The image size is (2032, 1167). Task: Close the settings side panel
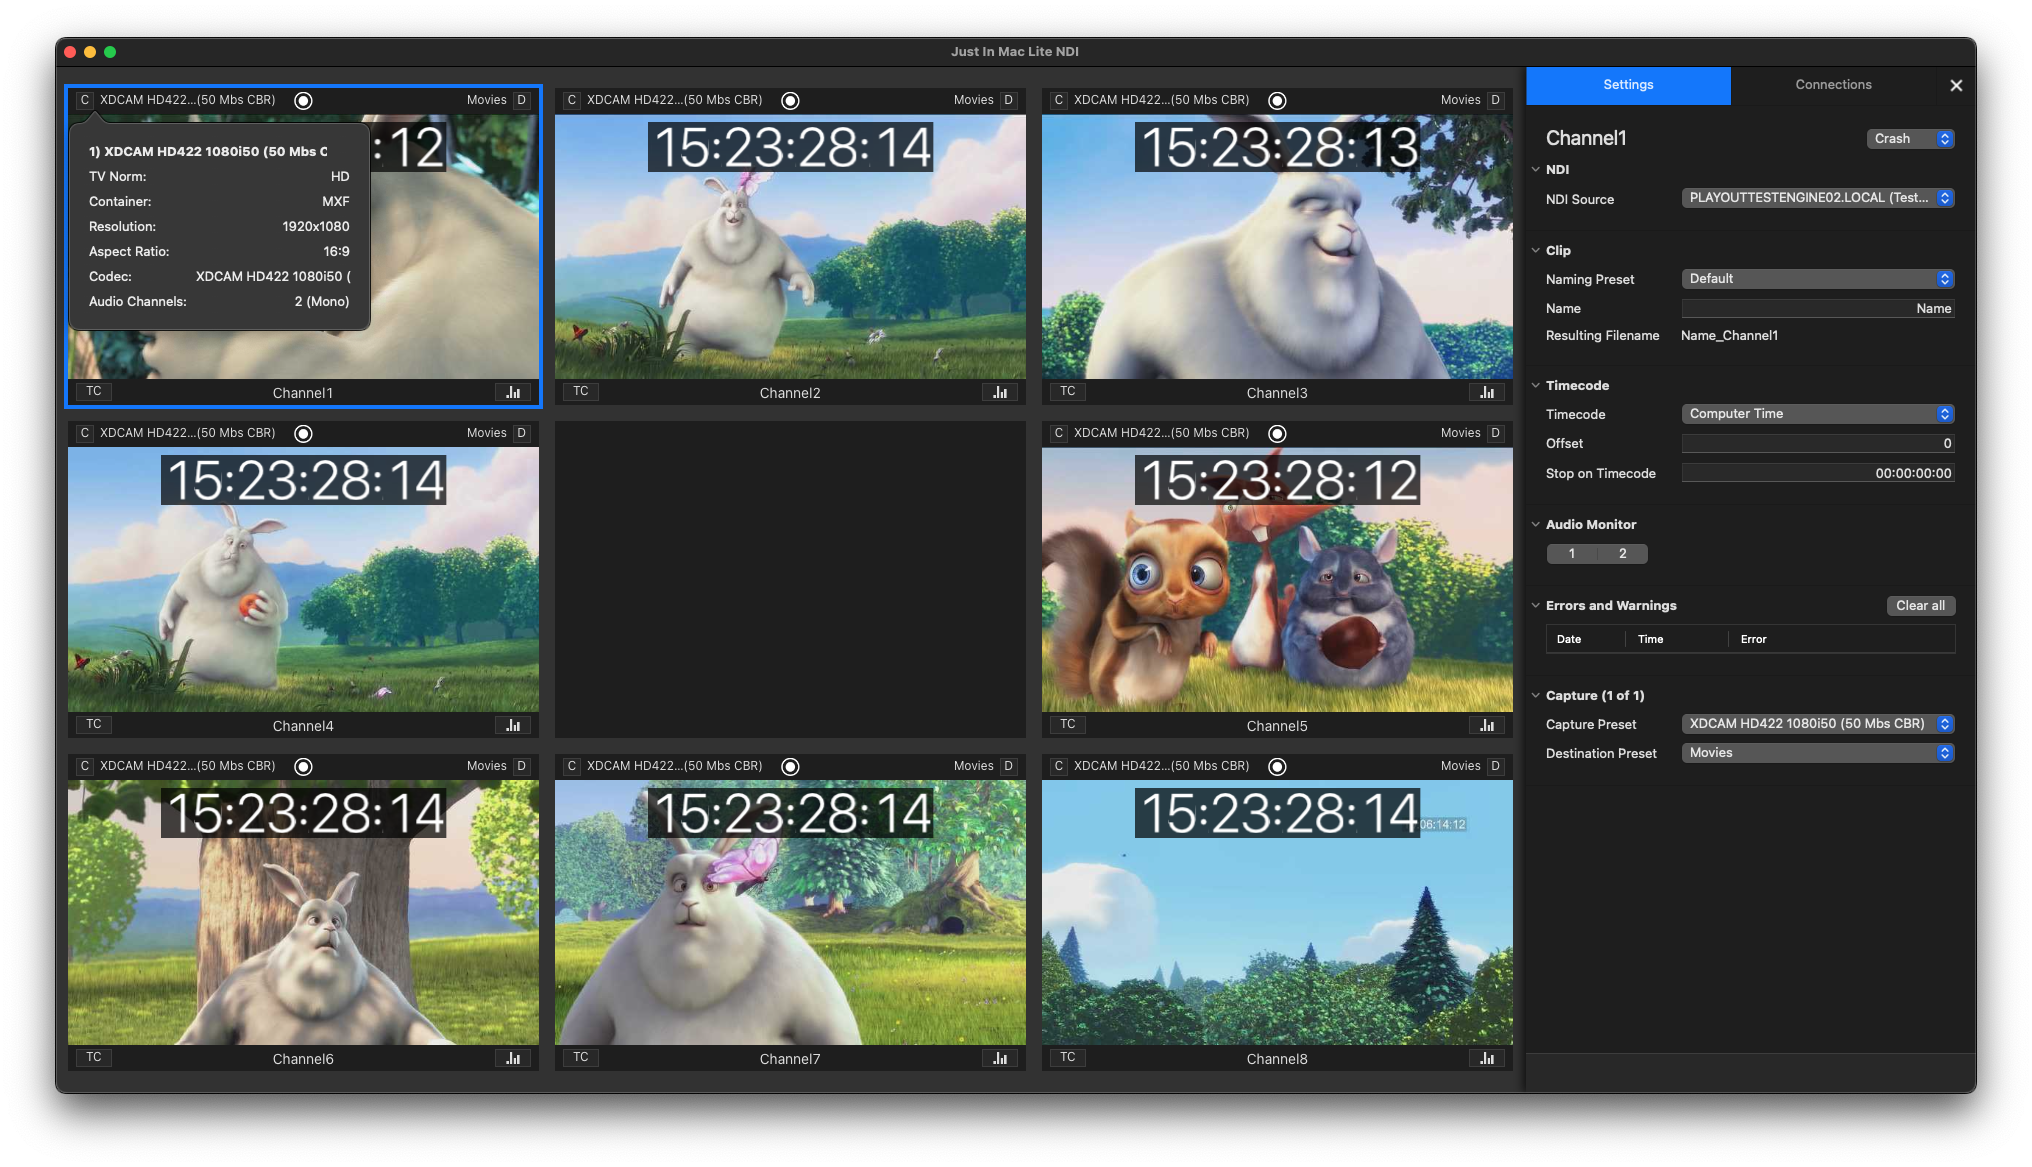coord(1956,86)
